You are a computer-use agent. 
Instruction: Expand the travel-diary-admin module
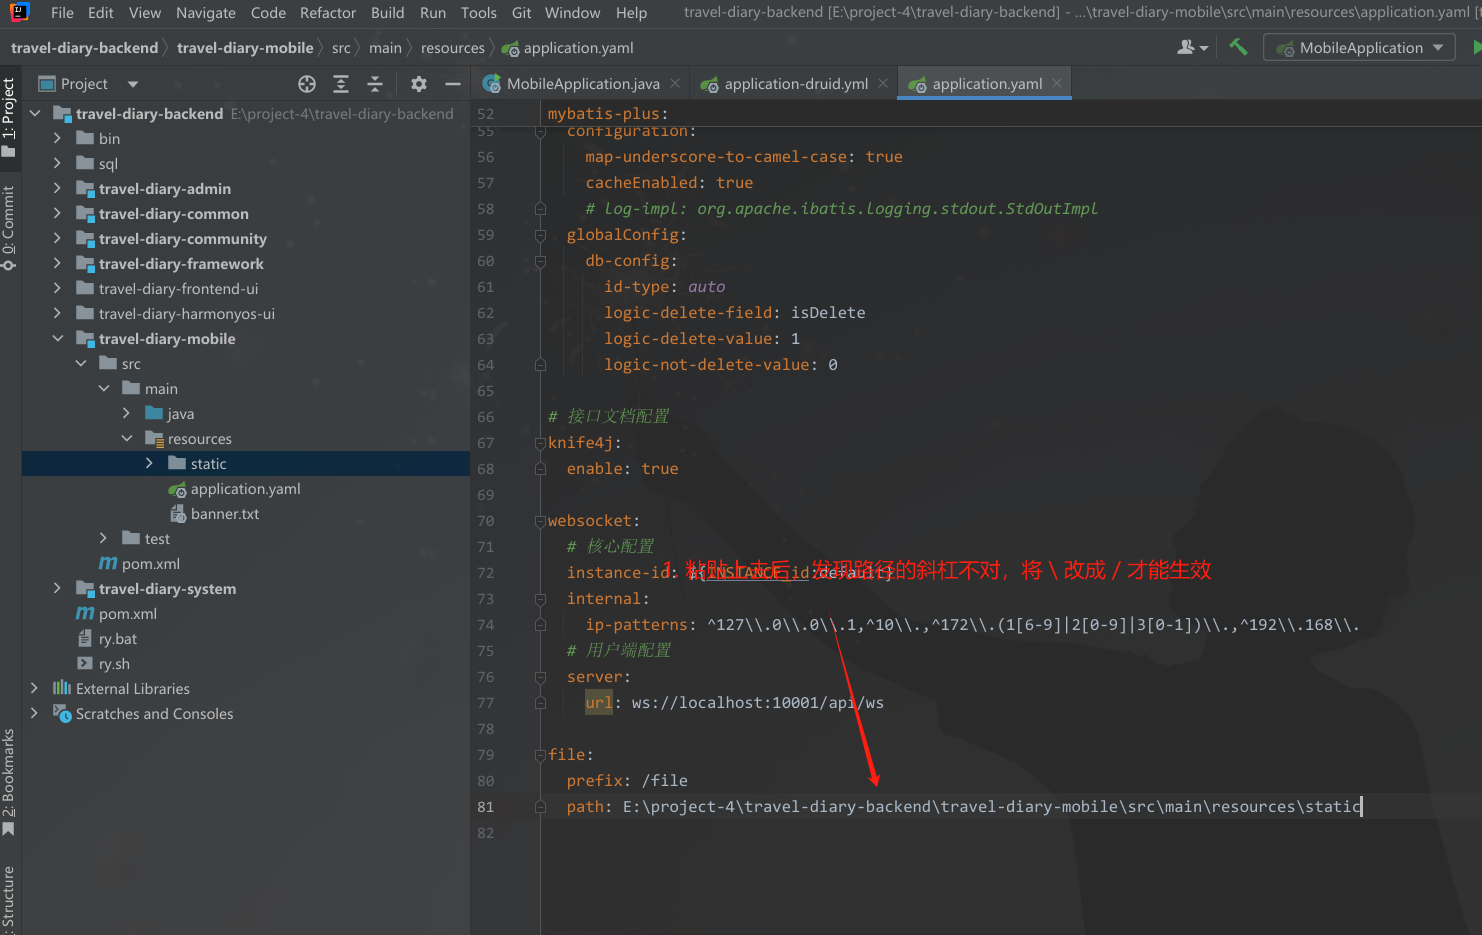coord(57,188)
